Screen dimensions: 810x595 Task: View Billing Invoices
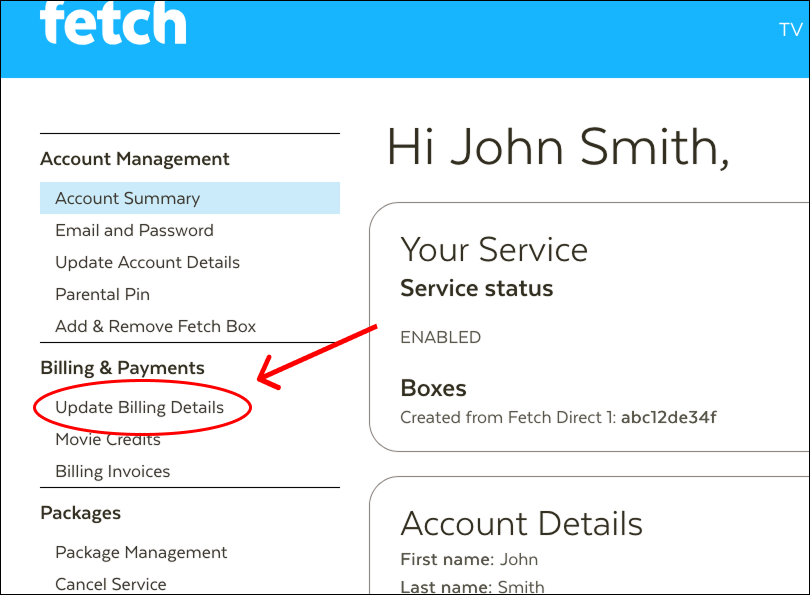pos(113,471)
